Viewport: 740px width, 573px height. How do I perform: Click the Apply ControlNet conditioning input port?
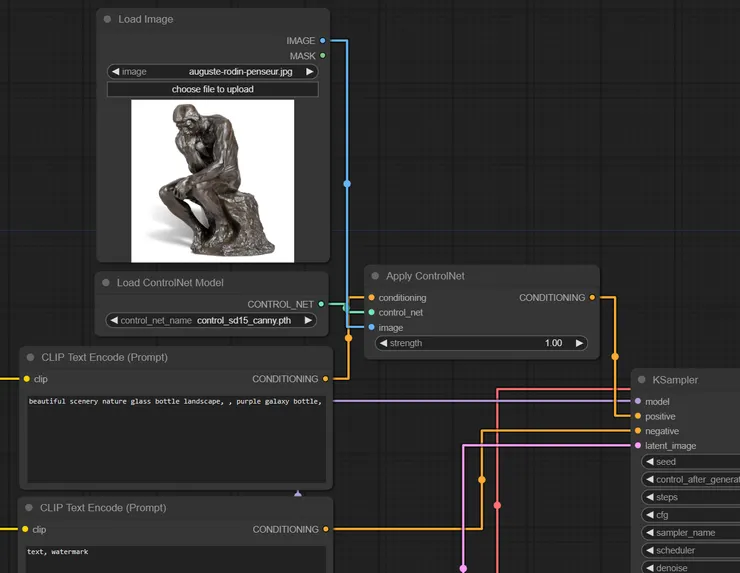click(372, 298)
